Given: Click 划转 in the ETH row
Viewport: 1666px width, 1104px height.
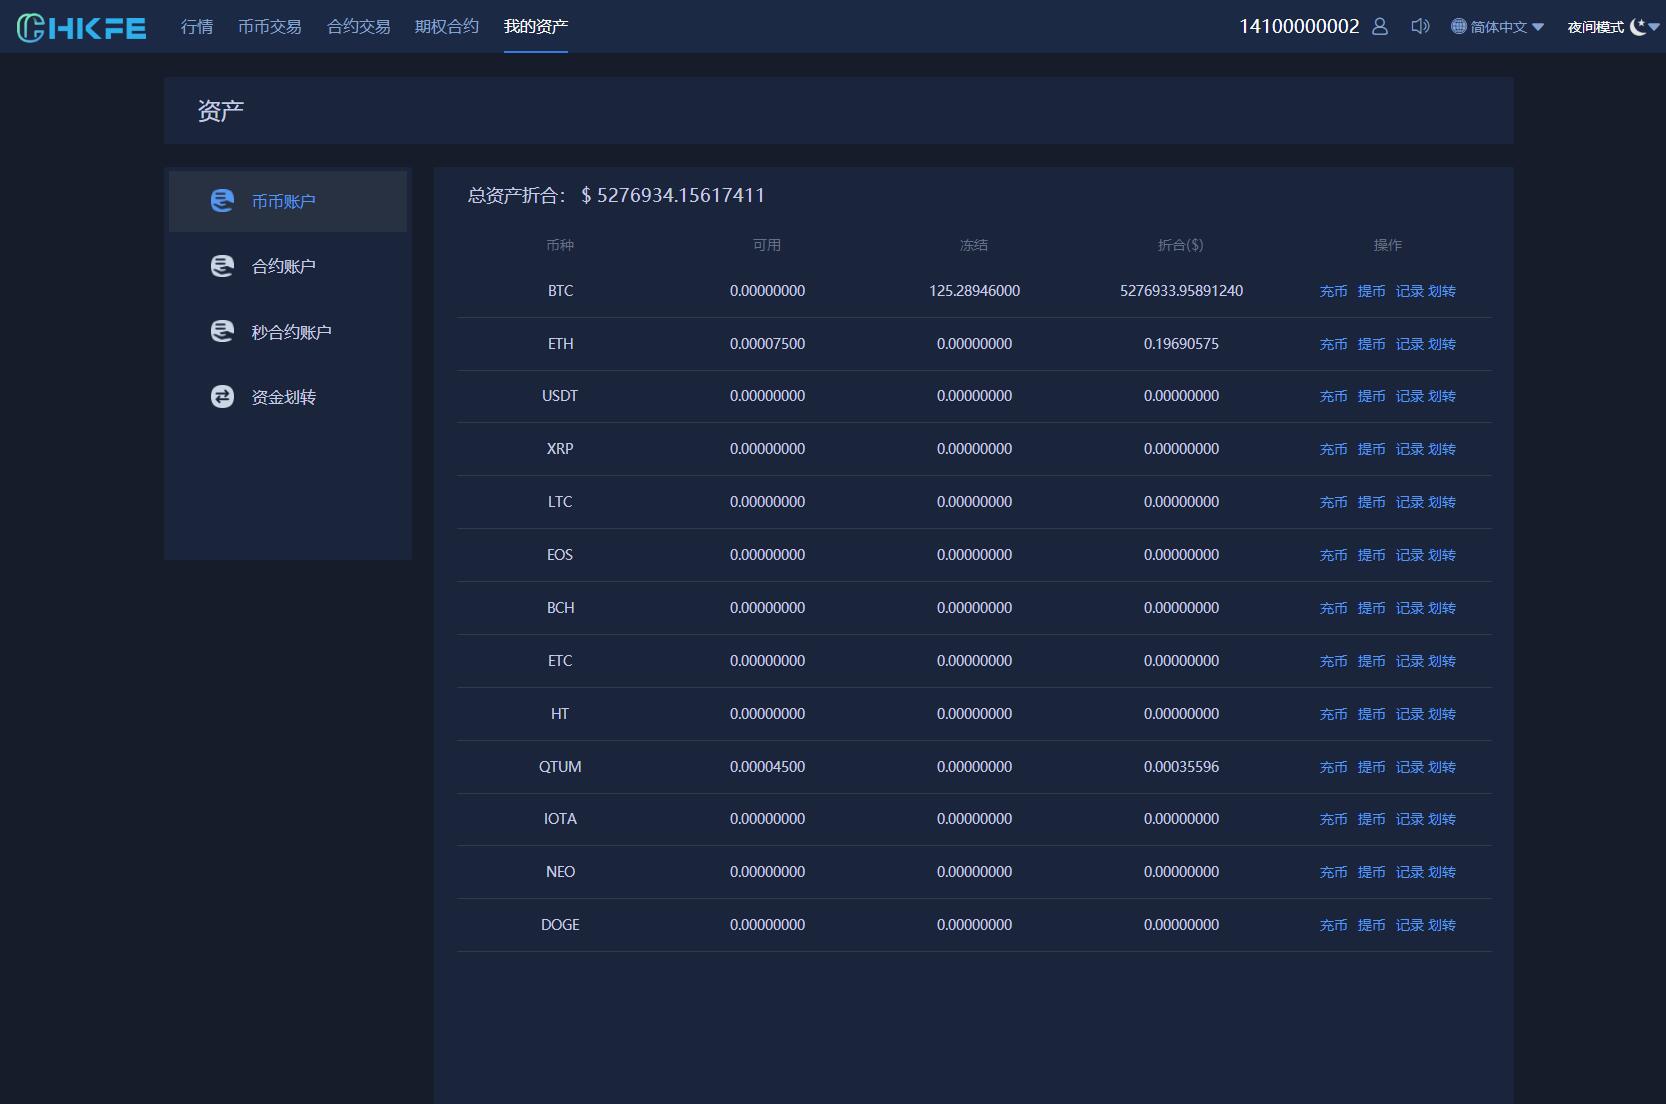Looking at the screenshot, I should (x=1442, y=344).
